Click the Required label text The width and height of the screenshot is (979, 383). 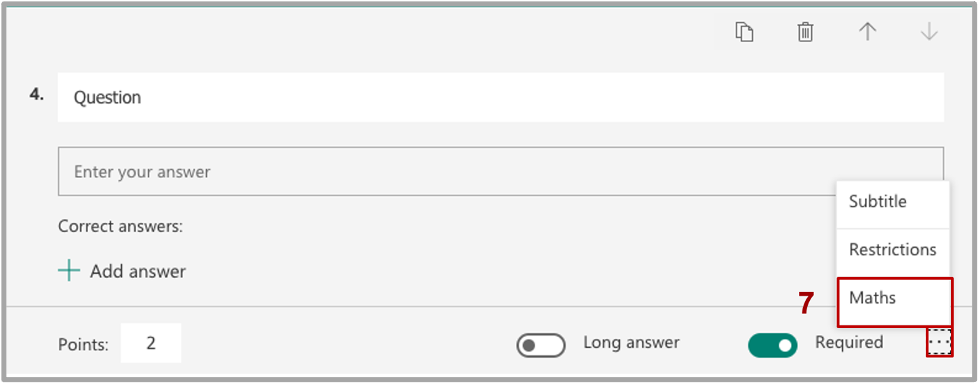click(x=849, y=342)
